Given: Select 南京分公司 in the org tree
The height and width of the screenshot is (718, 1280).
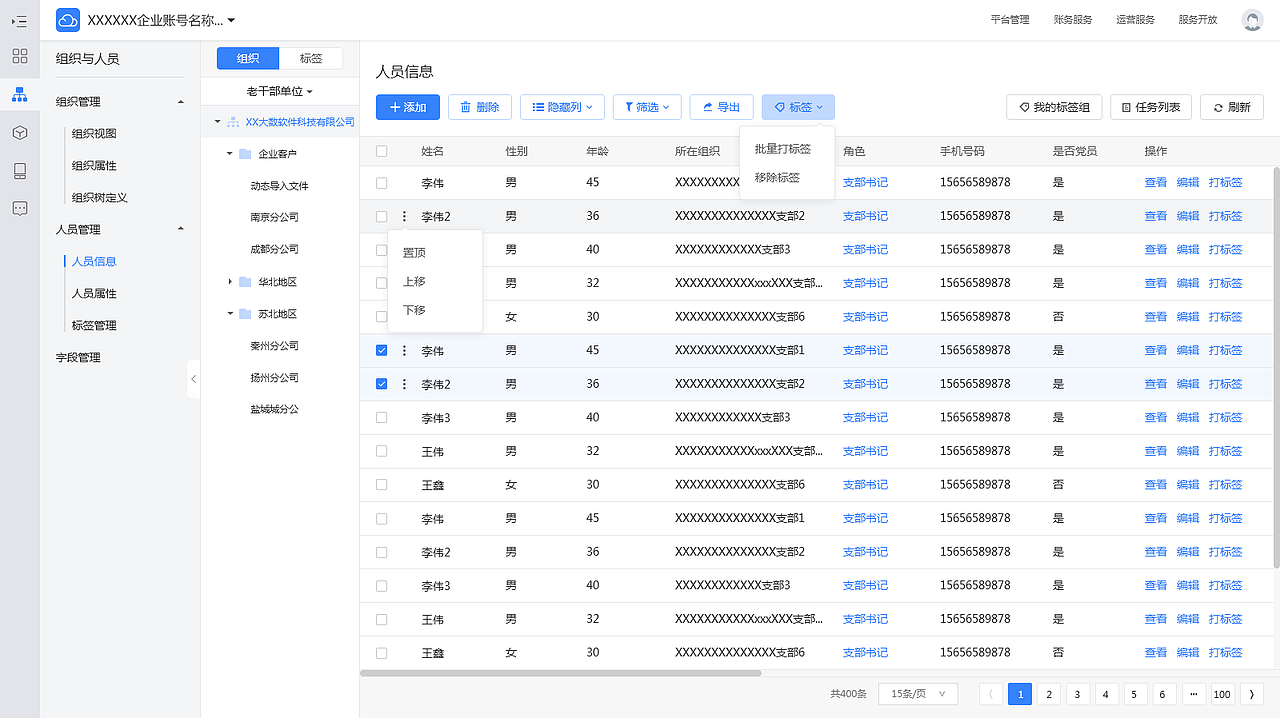Looking at the screenshot, I should [274, 217].
